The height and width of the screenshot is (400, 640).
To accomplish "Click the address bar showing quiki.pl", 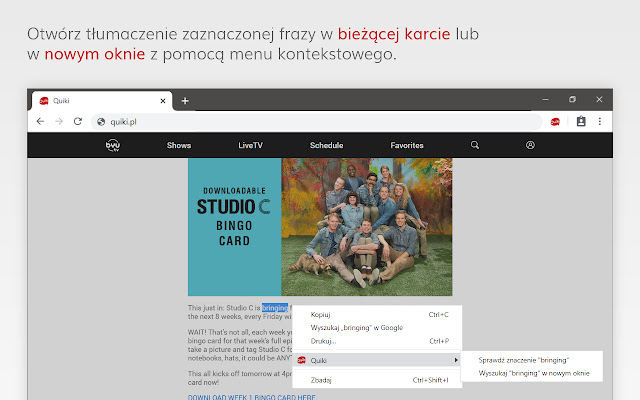I will (317, 122).
